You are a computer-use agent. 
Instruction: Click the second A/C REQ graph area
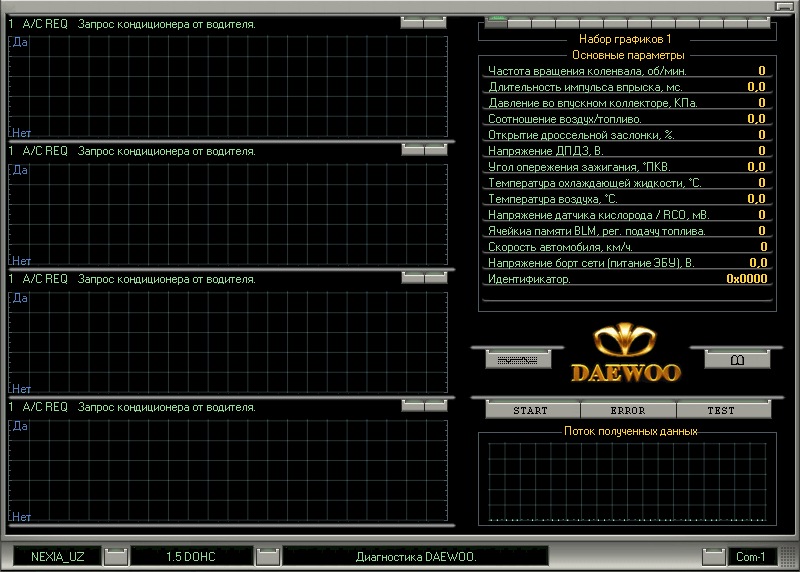click(x=228, y=214)
